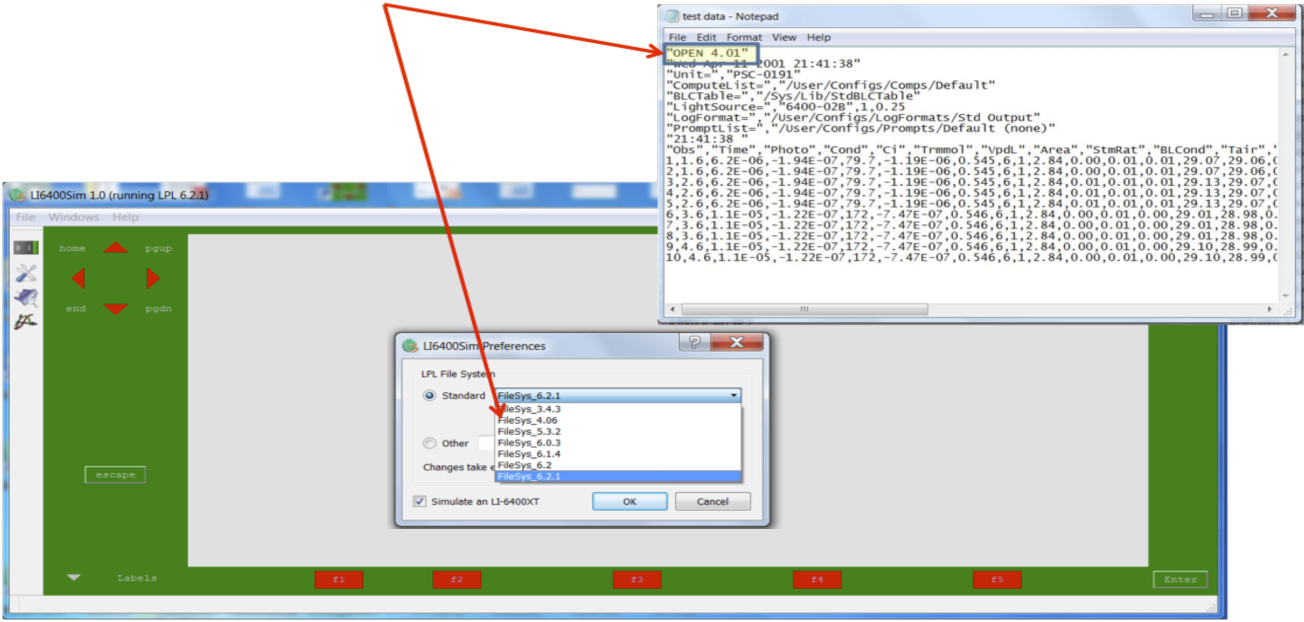Click the display indicator icon in left sidebar
Image resolution: width=1304 pixels, height=622 pixels.
click(25, 247)
